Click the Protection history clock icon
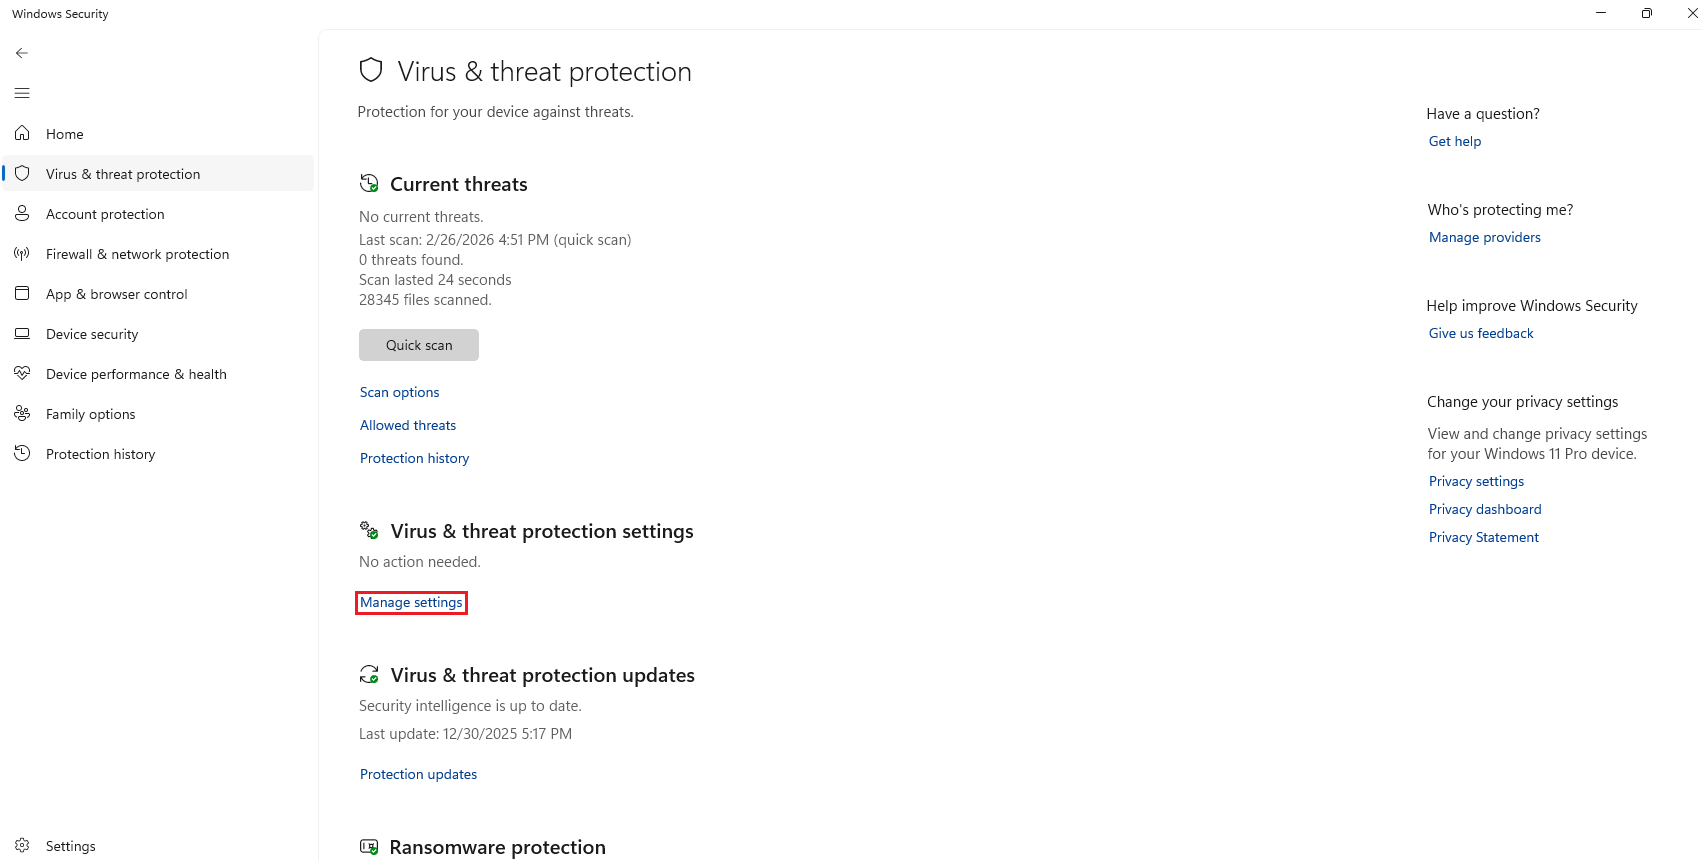 click(x=22, y=453)
